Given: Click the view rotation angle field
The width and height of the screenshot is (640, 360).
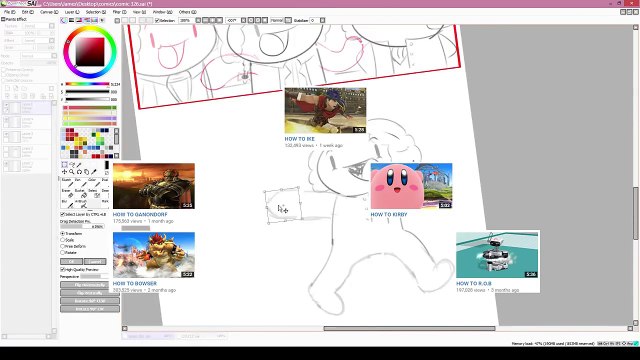Looking at the screenshot, I should (x=233, y=20).
